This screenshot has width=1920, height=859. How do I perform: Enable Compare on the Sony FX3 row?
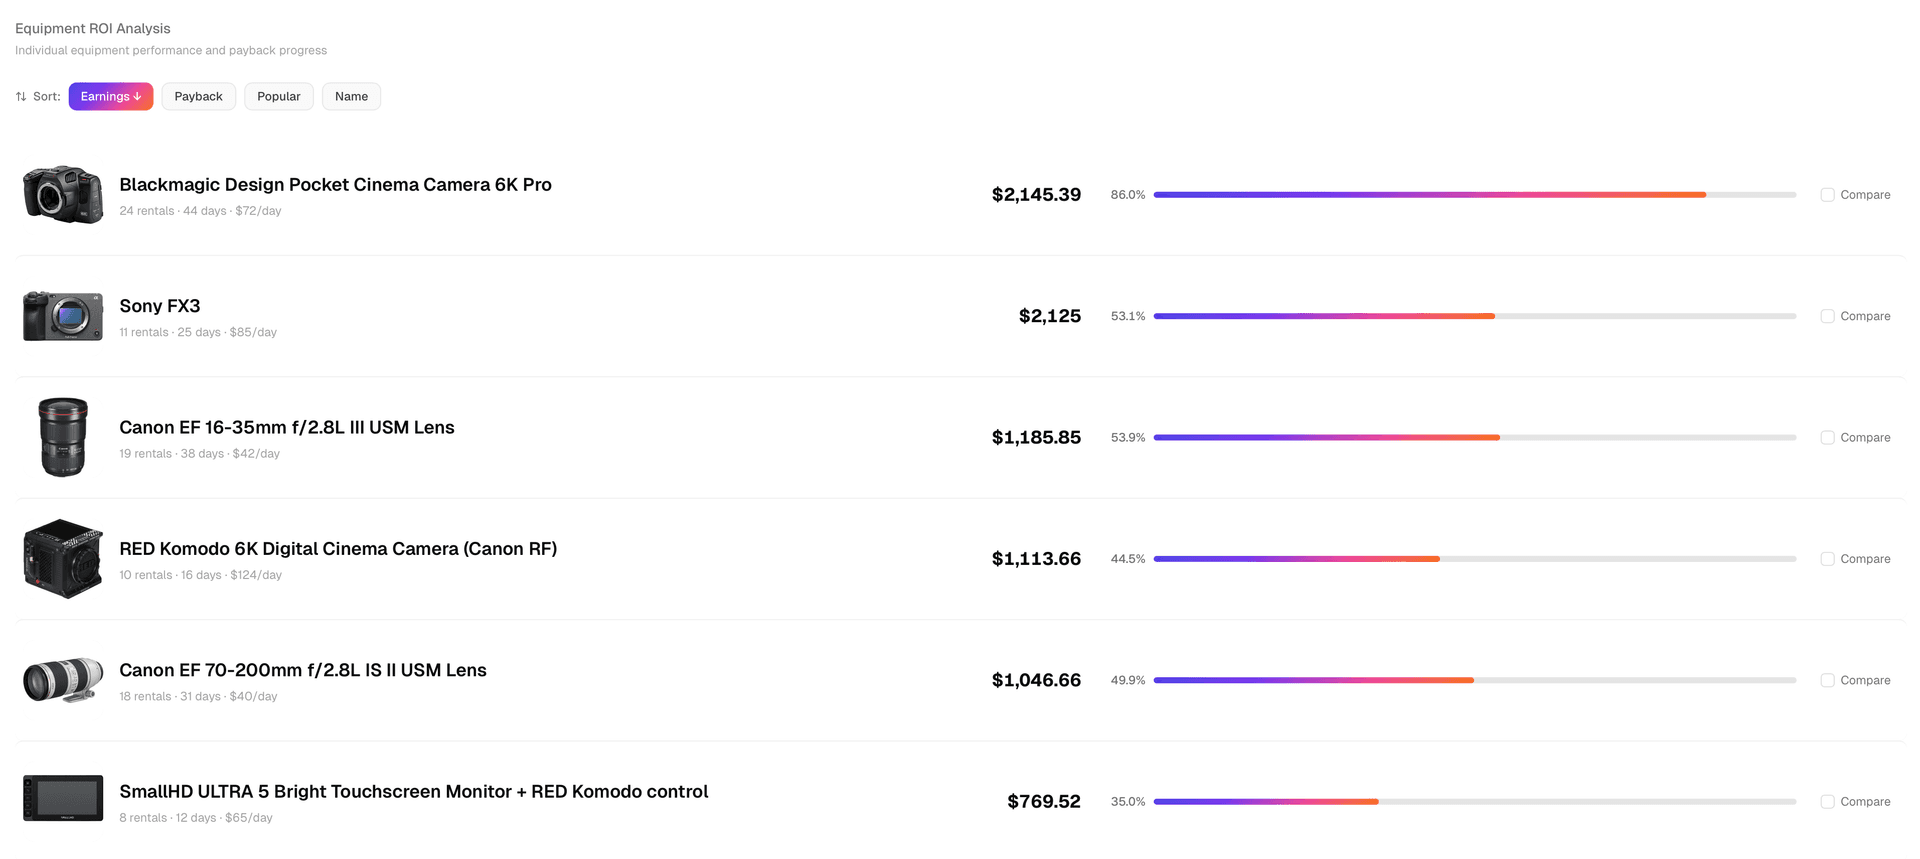pos(1826,316)
